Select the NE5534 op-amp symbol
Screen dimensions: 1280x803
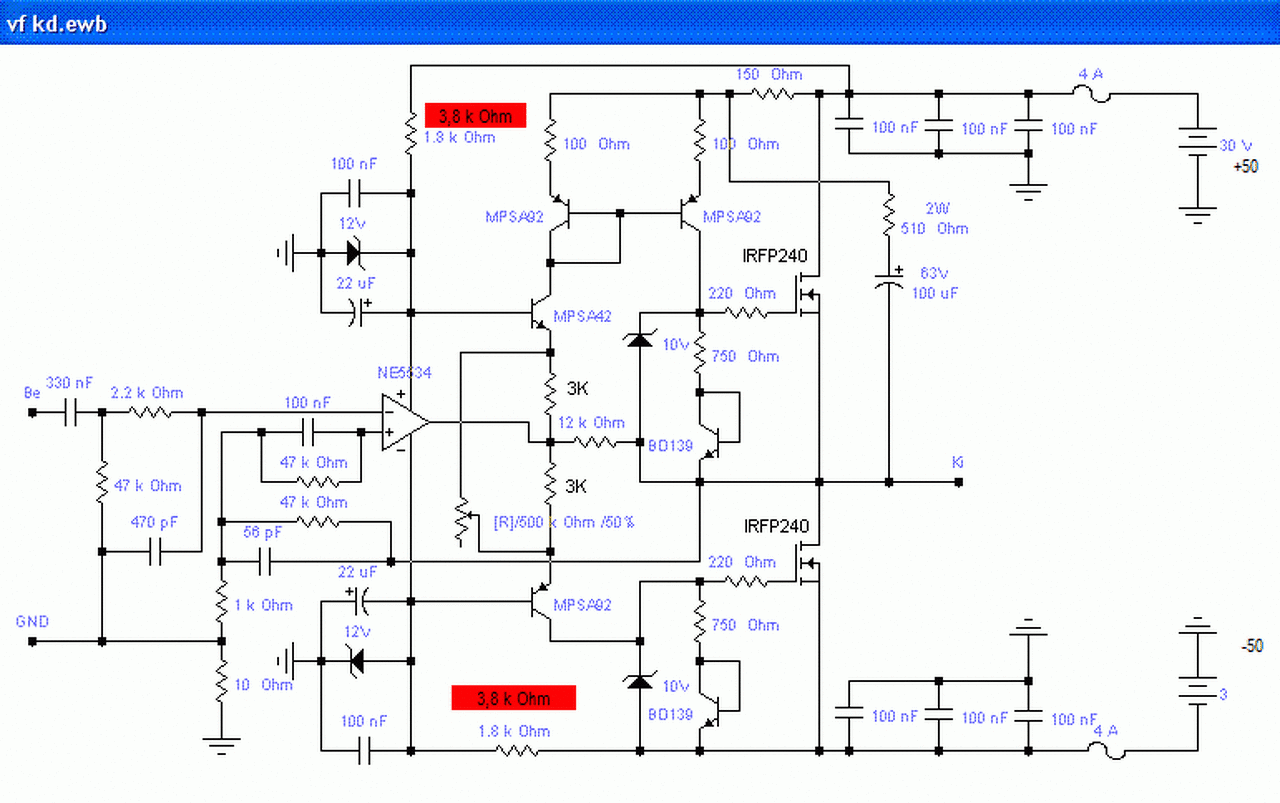point(405,422)
